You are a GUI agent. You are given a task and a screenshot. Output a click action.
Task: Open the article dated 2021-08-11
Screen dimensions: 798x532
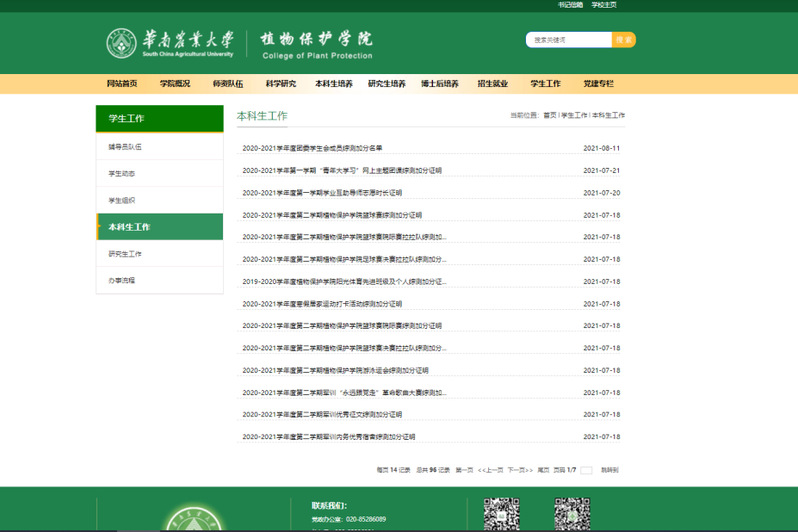point(312,148)
